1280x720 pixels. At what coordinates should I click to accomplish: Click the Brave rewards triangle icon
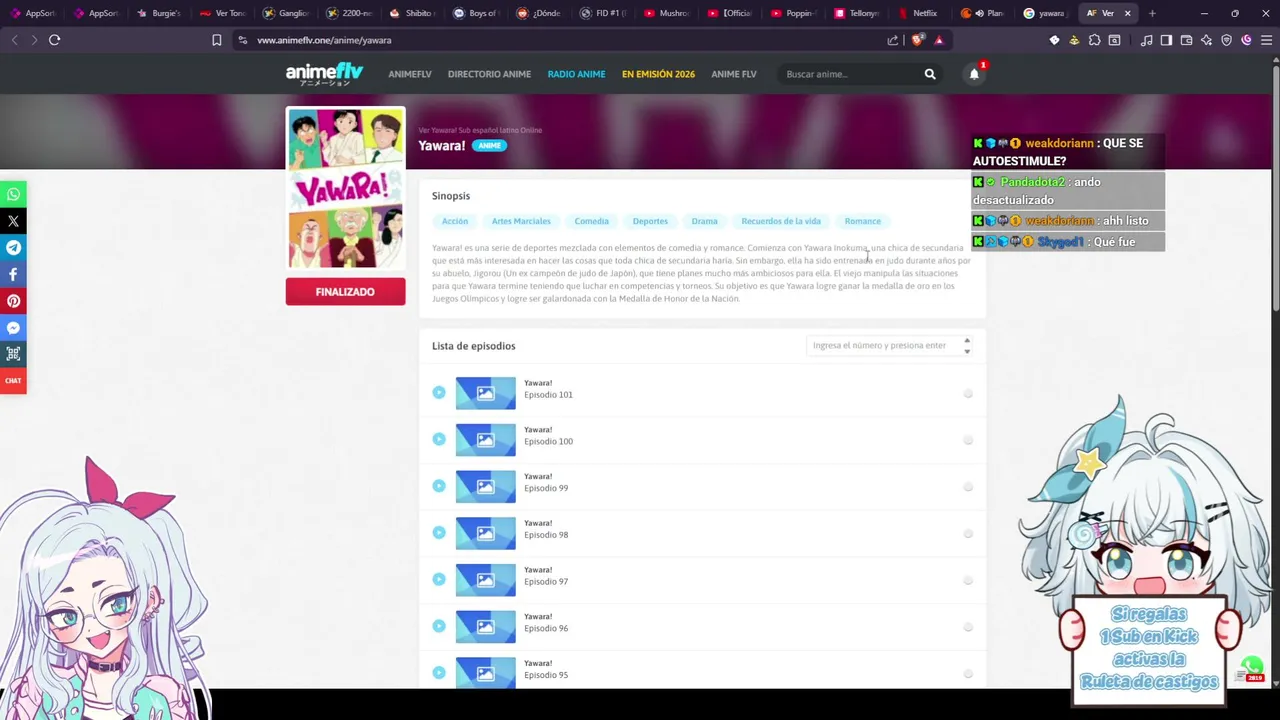[938, 40]
